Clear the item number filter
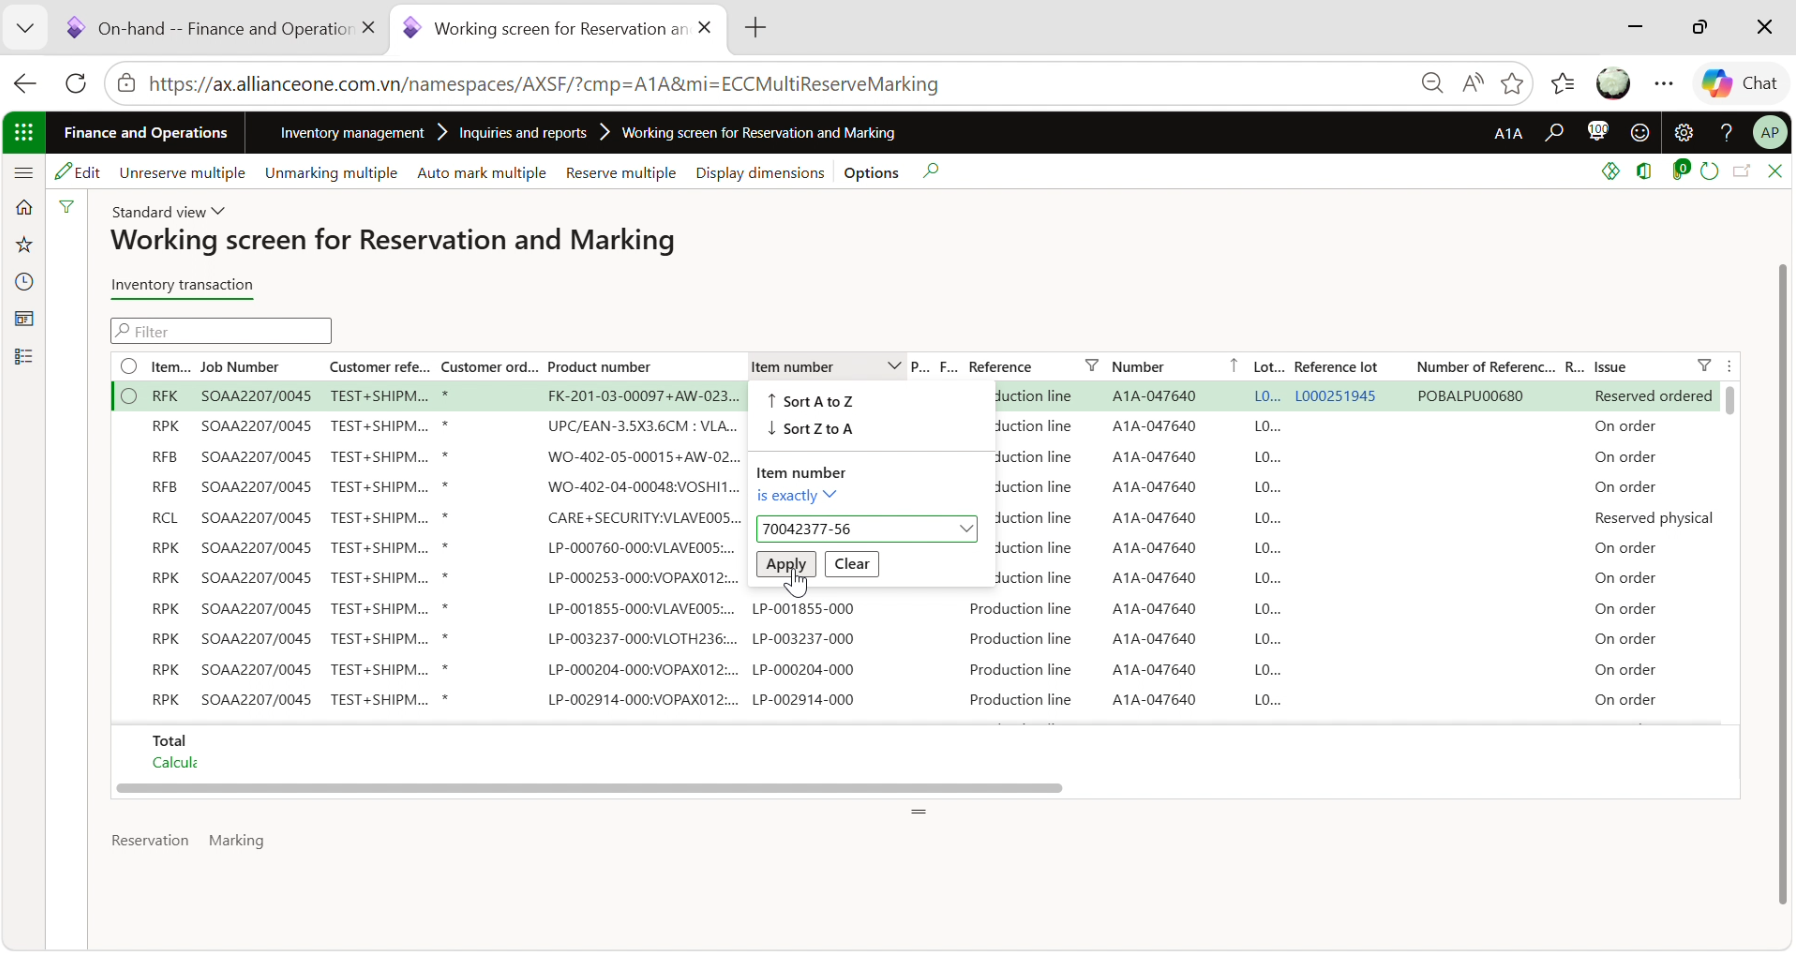Screen dimensions: 1796x953 tap(852, 564)
